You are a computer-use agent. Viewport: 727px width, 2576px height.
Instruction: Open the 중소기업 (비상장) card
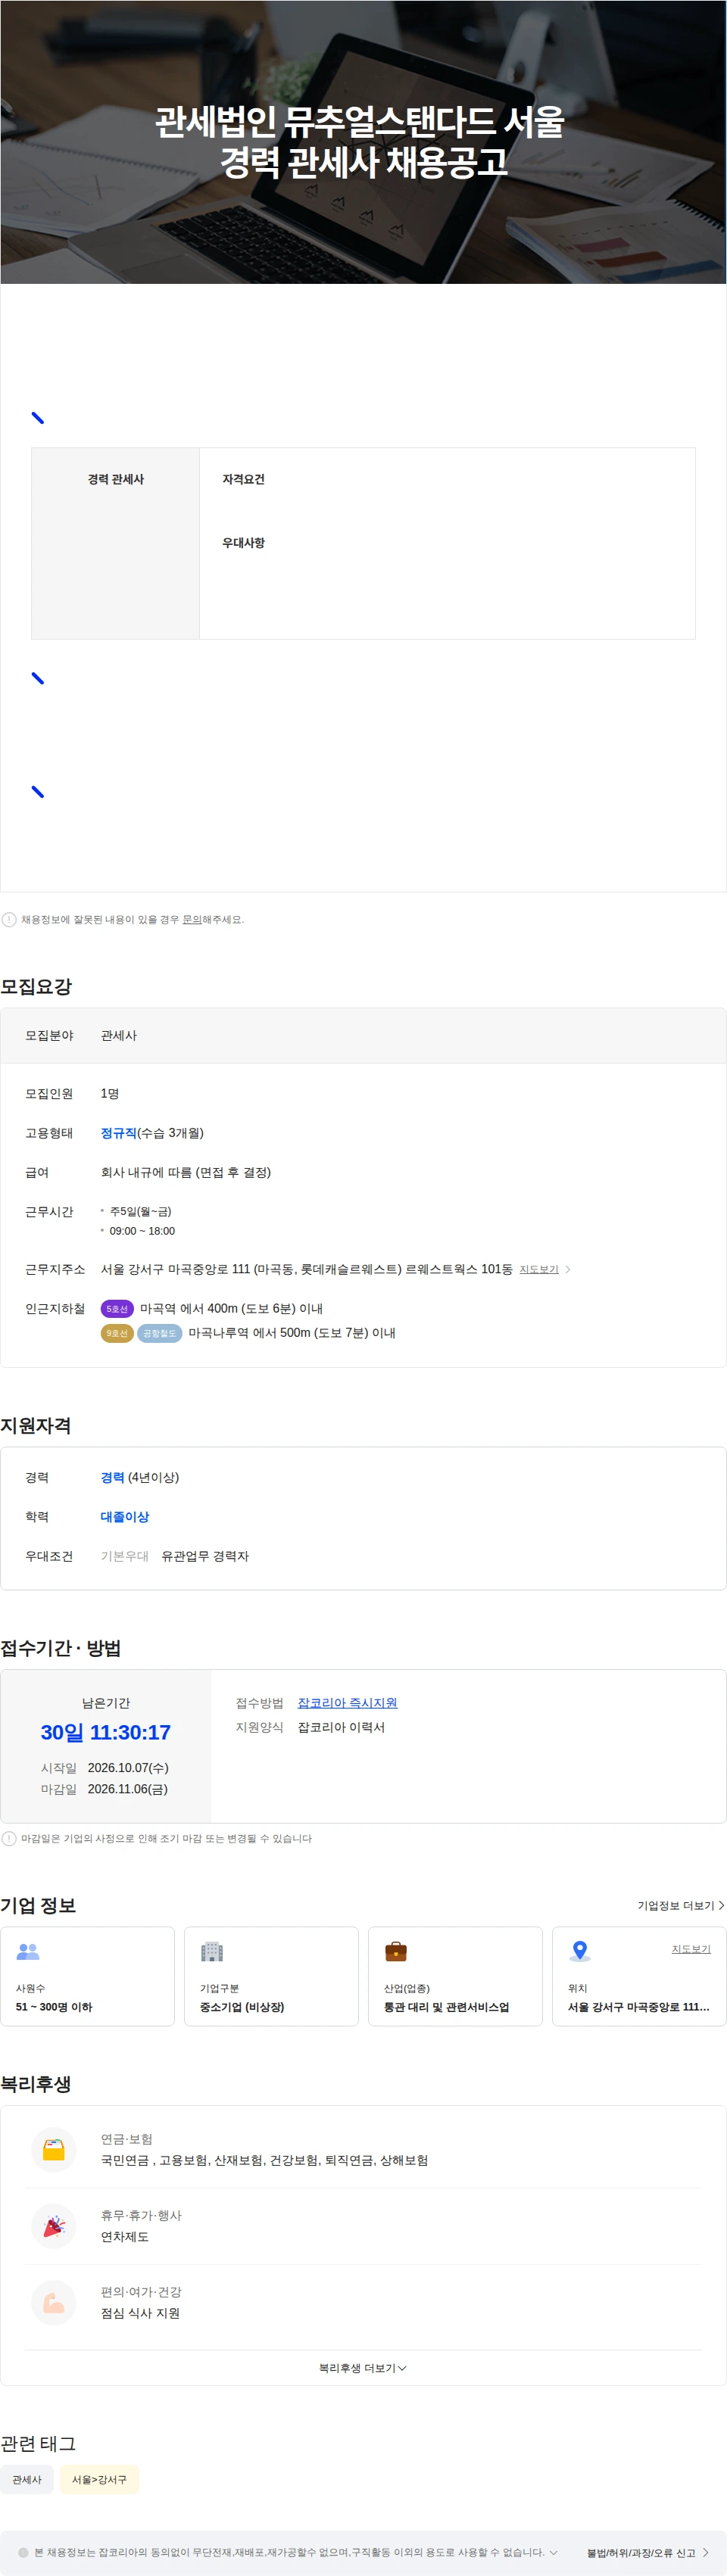(x=271, y=1976)
